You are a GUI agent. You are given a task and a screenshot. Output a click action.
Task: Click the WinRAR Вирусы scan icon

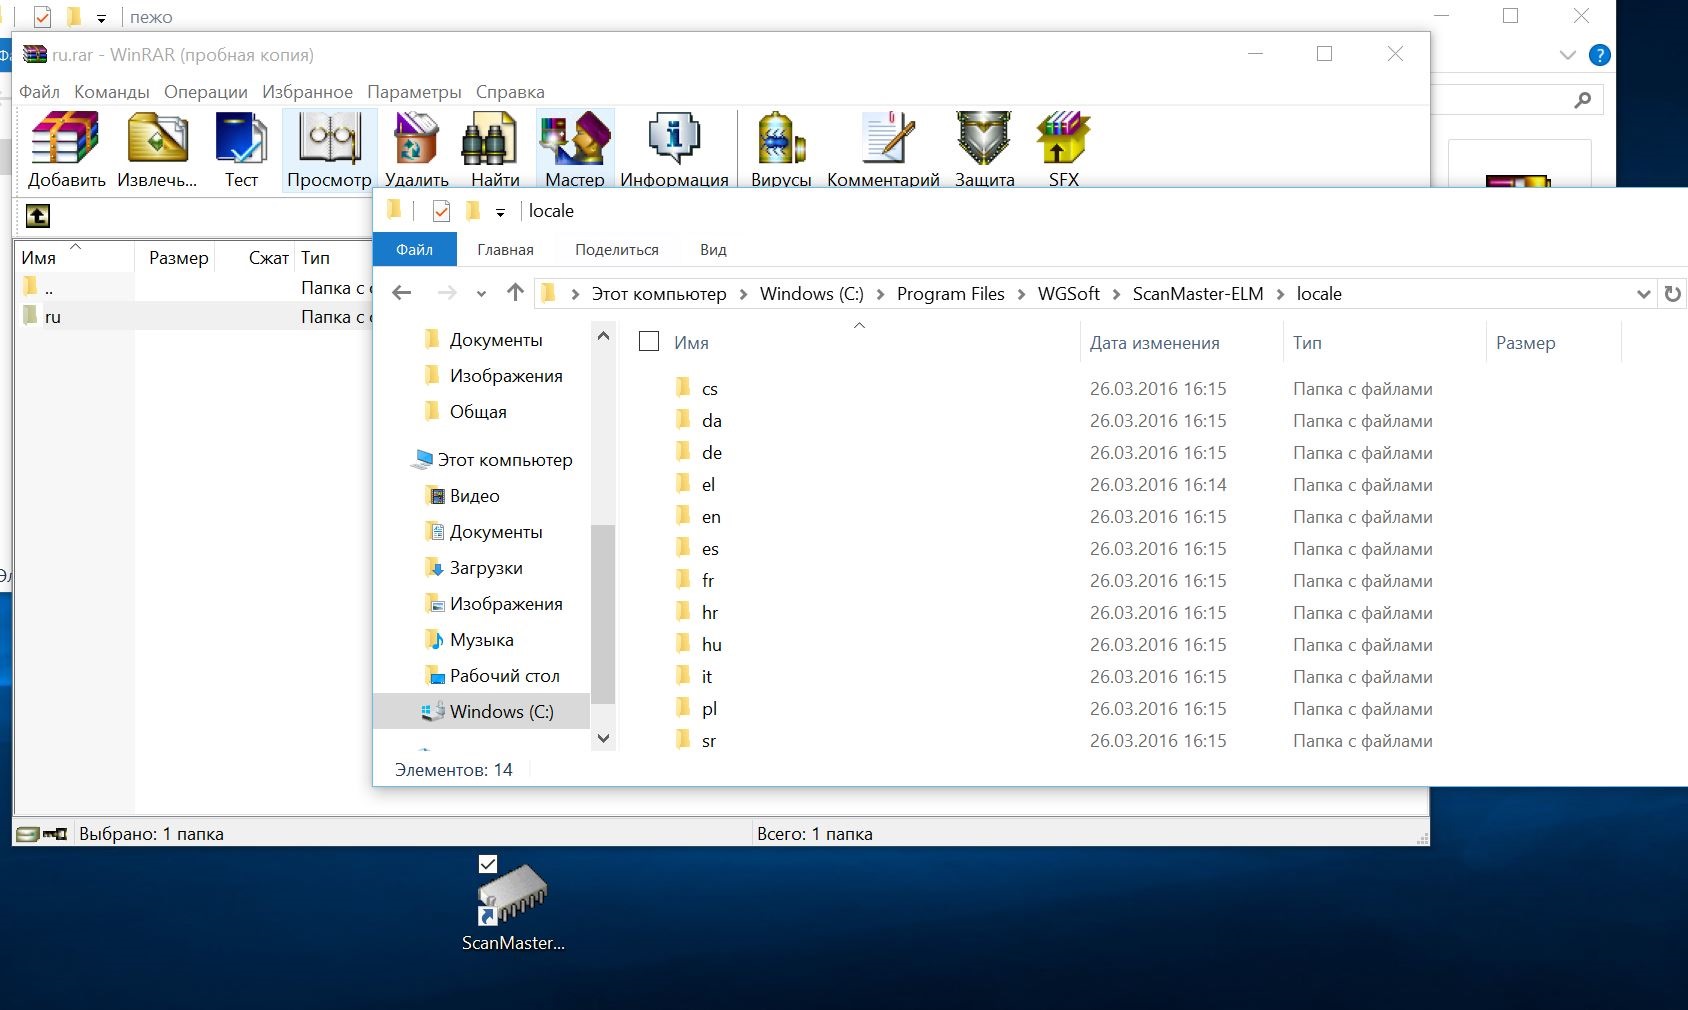[781, 149]
